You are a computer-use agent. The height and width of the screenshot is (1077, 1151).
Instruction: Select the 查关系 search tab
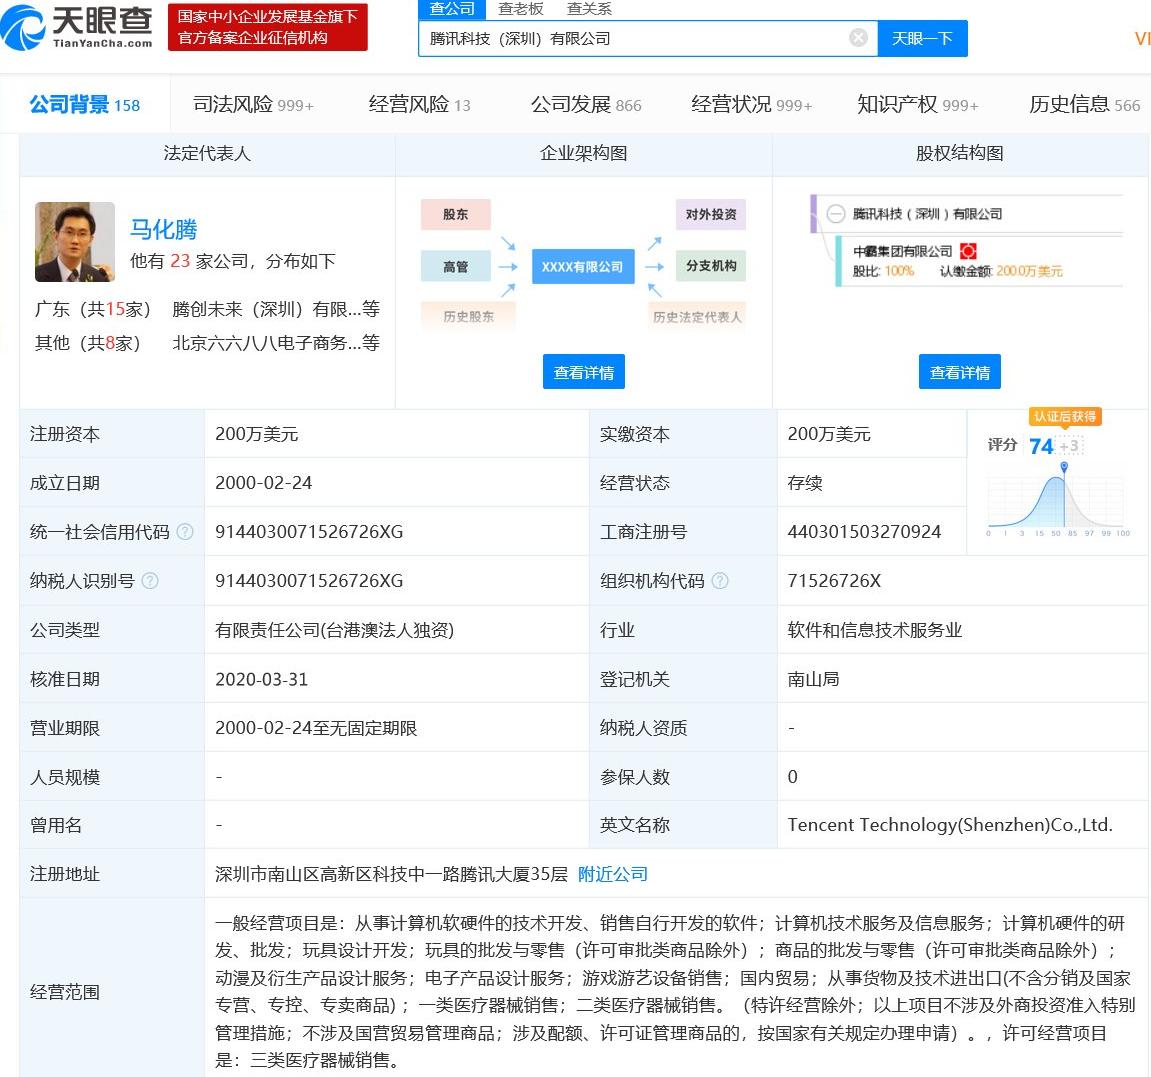[589, 9]
